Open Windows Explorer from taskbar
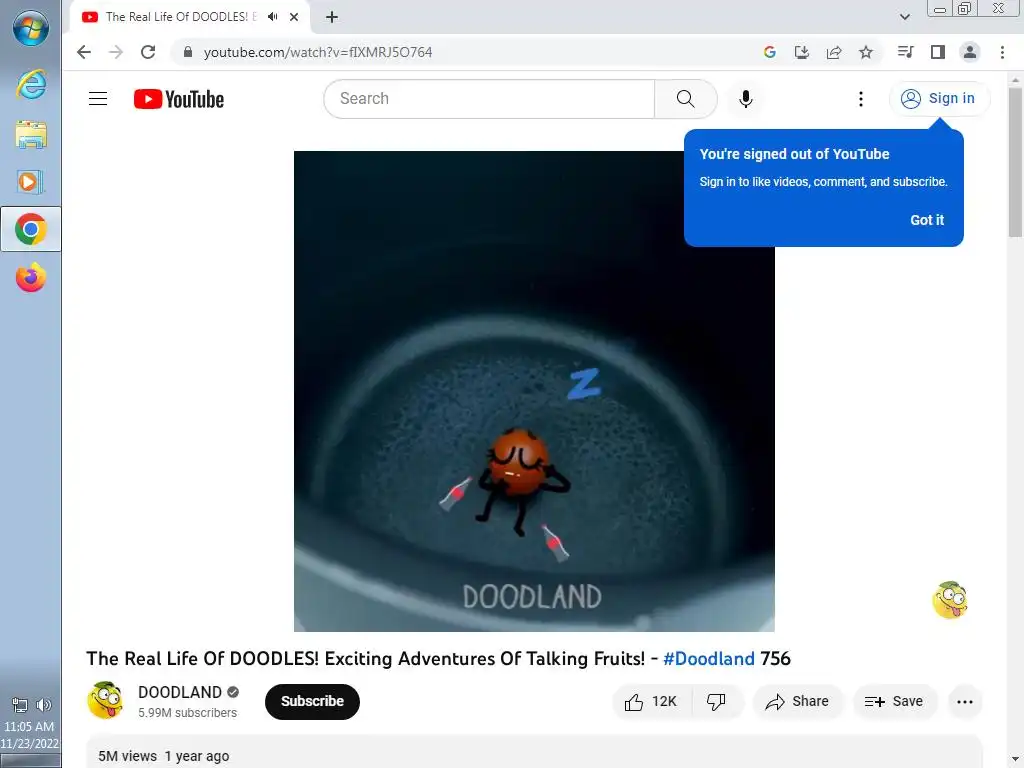 click(x=31, y=135)
